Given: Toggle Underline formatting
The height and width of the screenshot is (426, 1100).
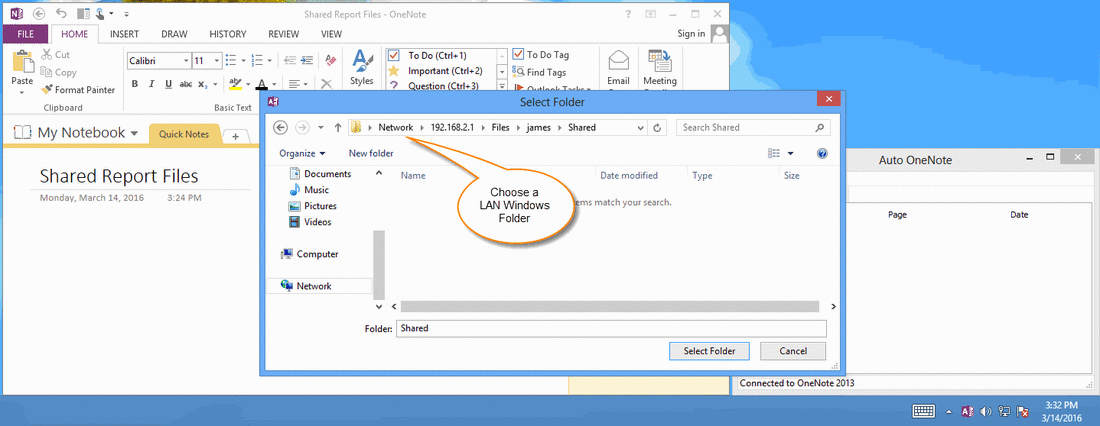Looking at the screenshot, I should (x=168, y=84).
